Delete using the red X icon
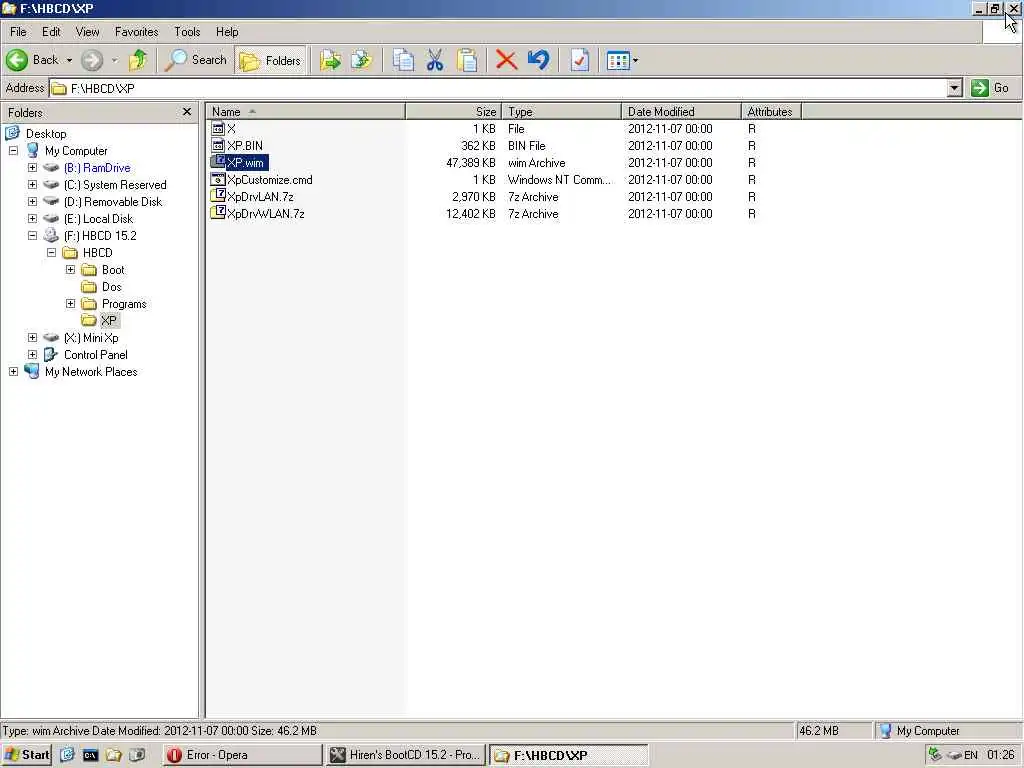 click(506, 61)
